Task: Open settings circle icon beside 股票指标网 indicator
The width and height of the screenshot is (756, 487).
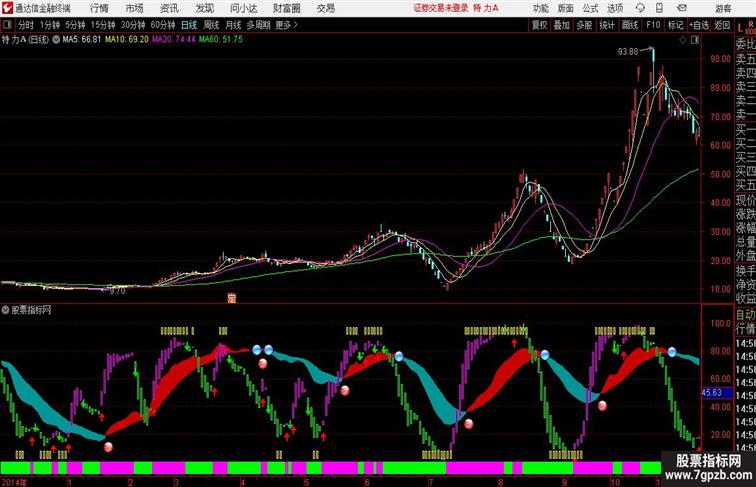Action: (5, 310)
